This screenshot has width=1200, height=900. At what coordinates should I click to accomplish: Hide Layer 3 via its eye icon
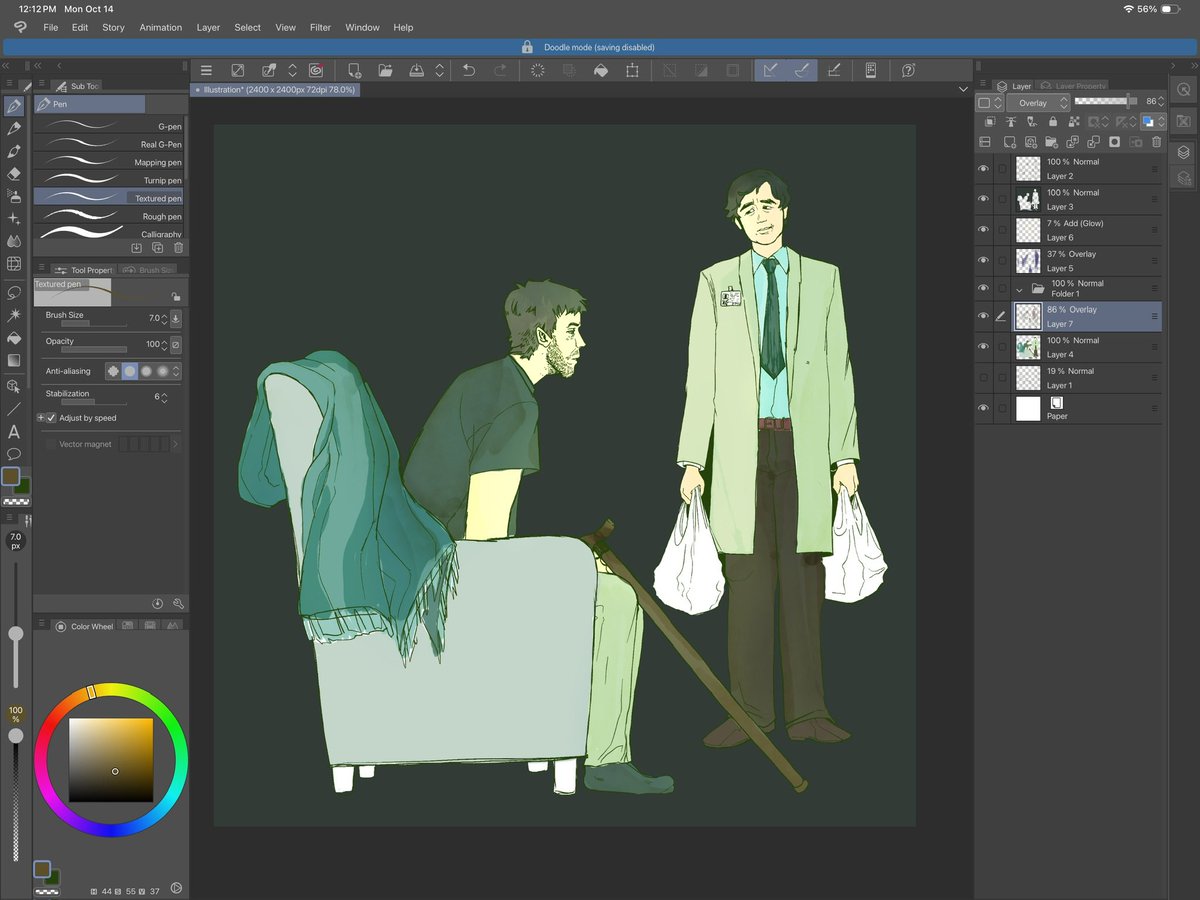983,200
